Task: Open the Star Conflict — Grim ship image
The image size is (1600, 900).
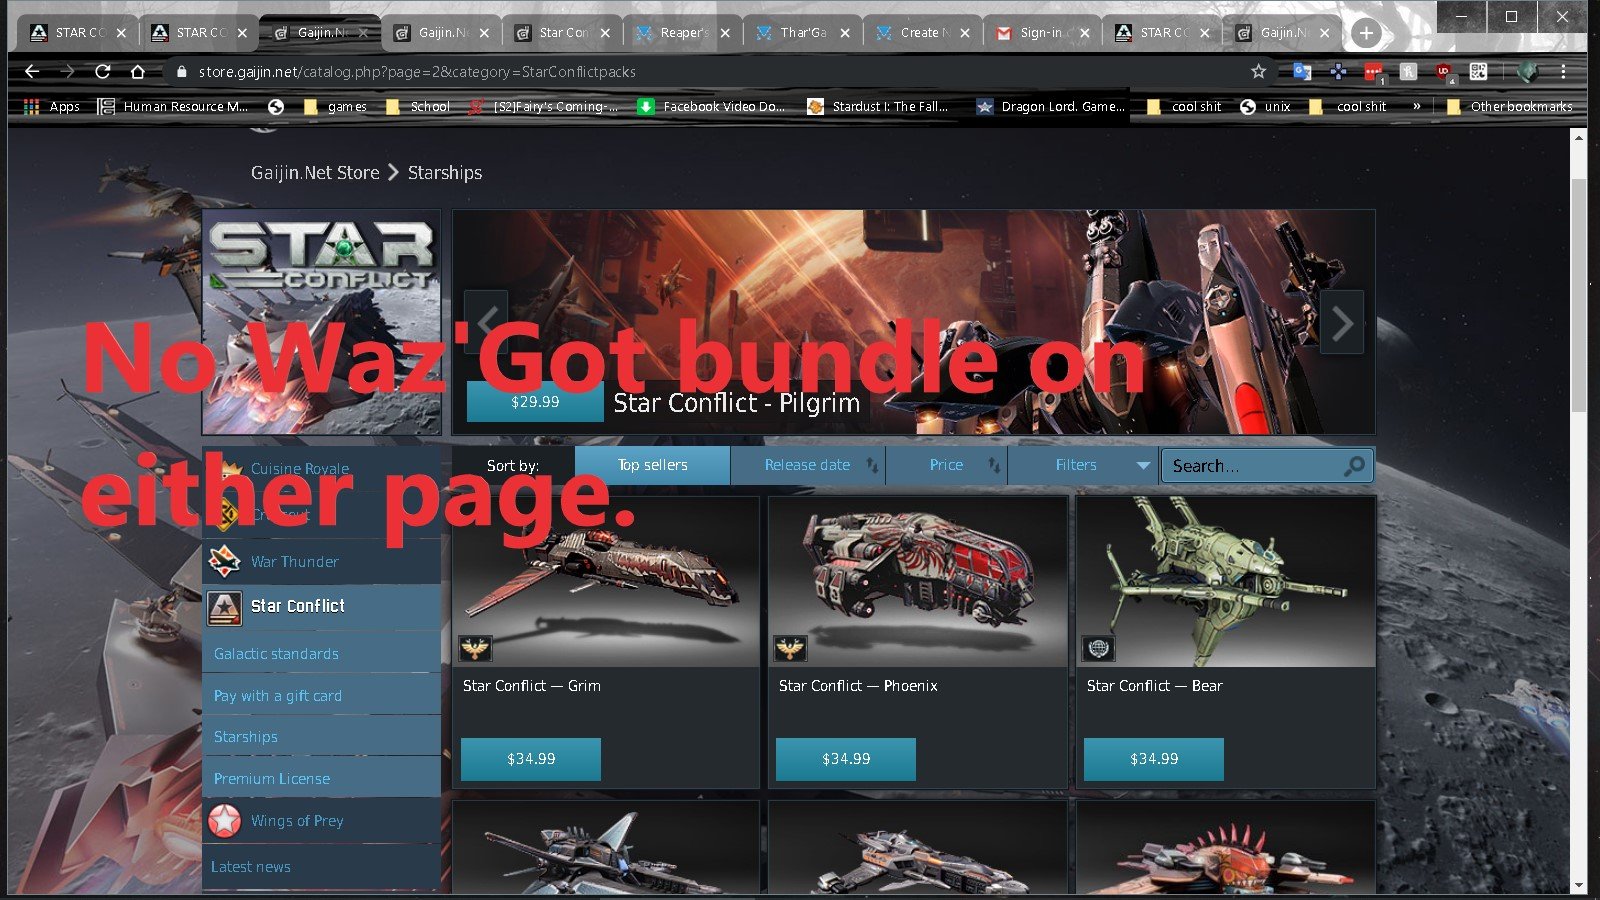Action: point(606,582)
